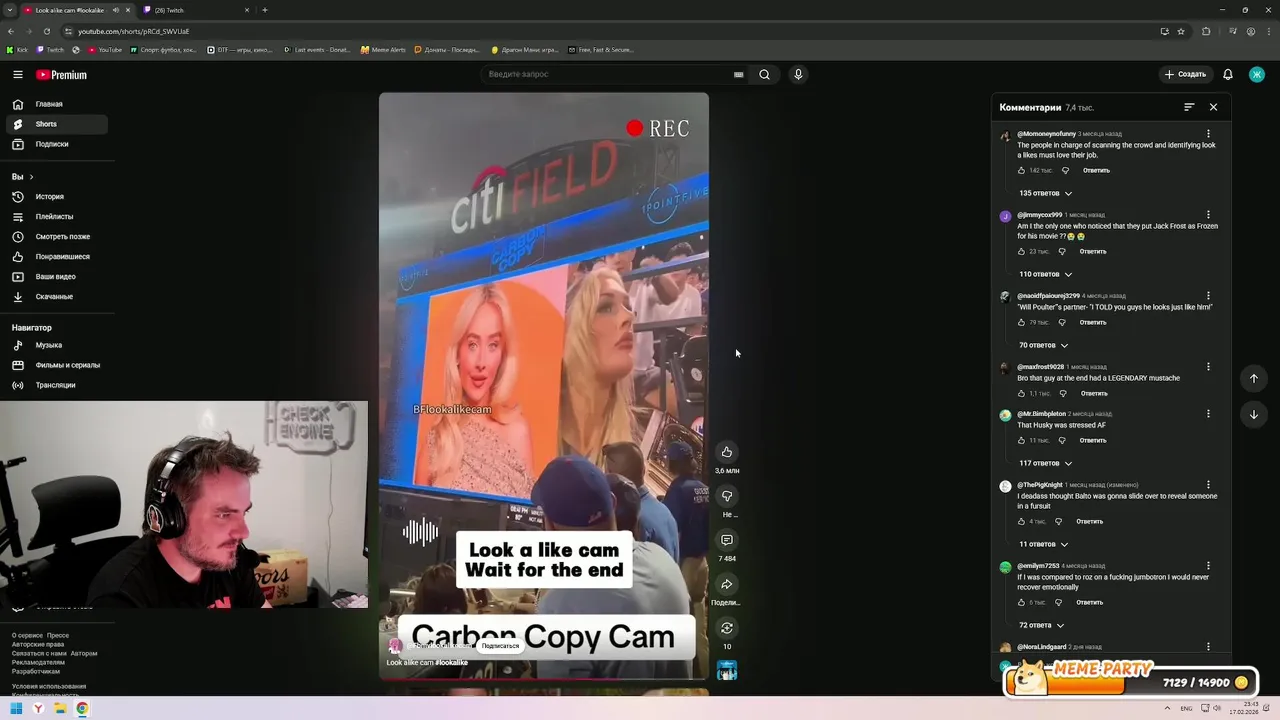Image resolution: width=1280 pixels, height=720 pixels.
Task: Open the Kick bookmark
Action: click(x=18, y=50)
